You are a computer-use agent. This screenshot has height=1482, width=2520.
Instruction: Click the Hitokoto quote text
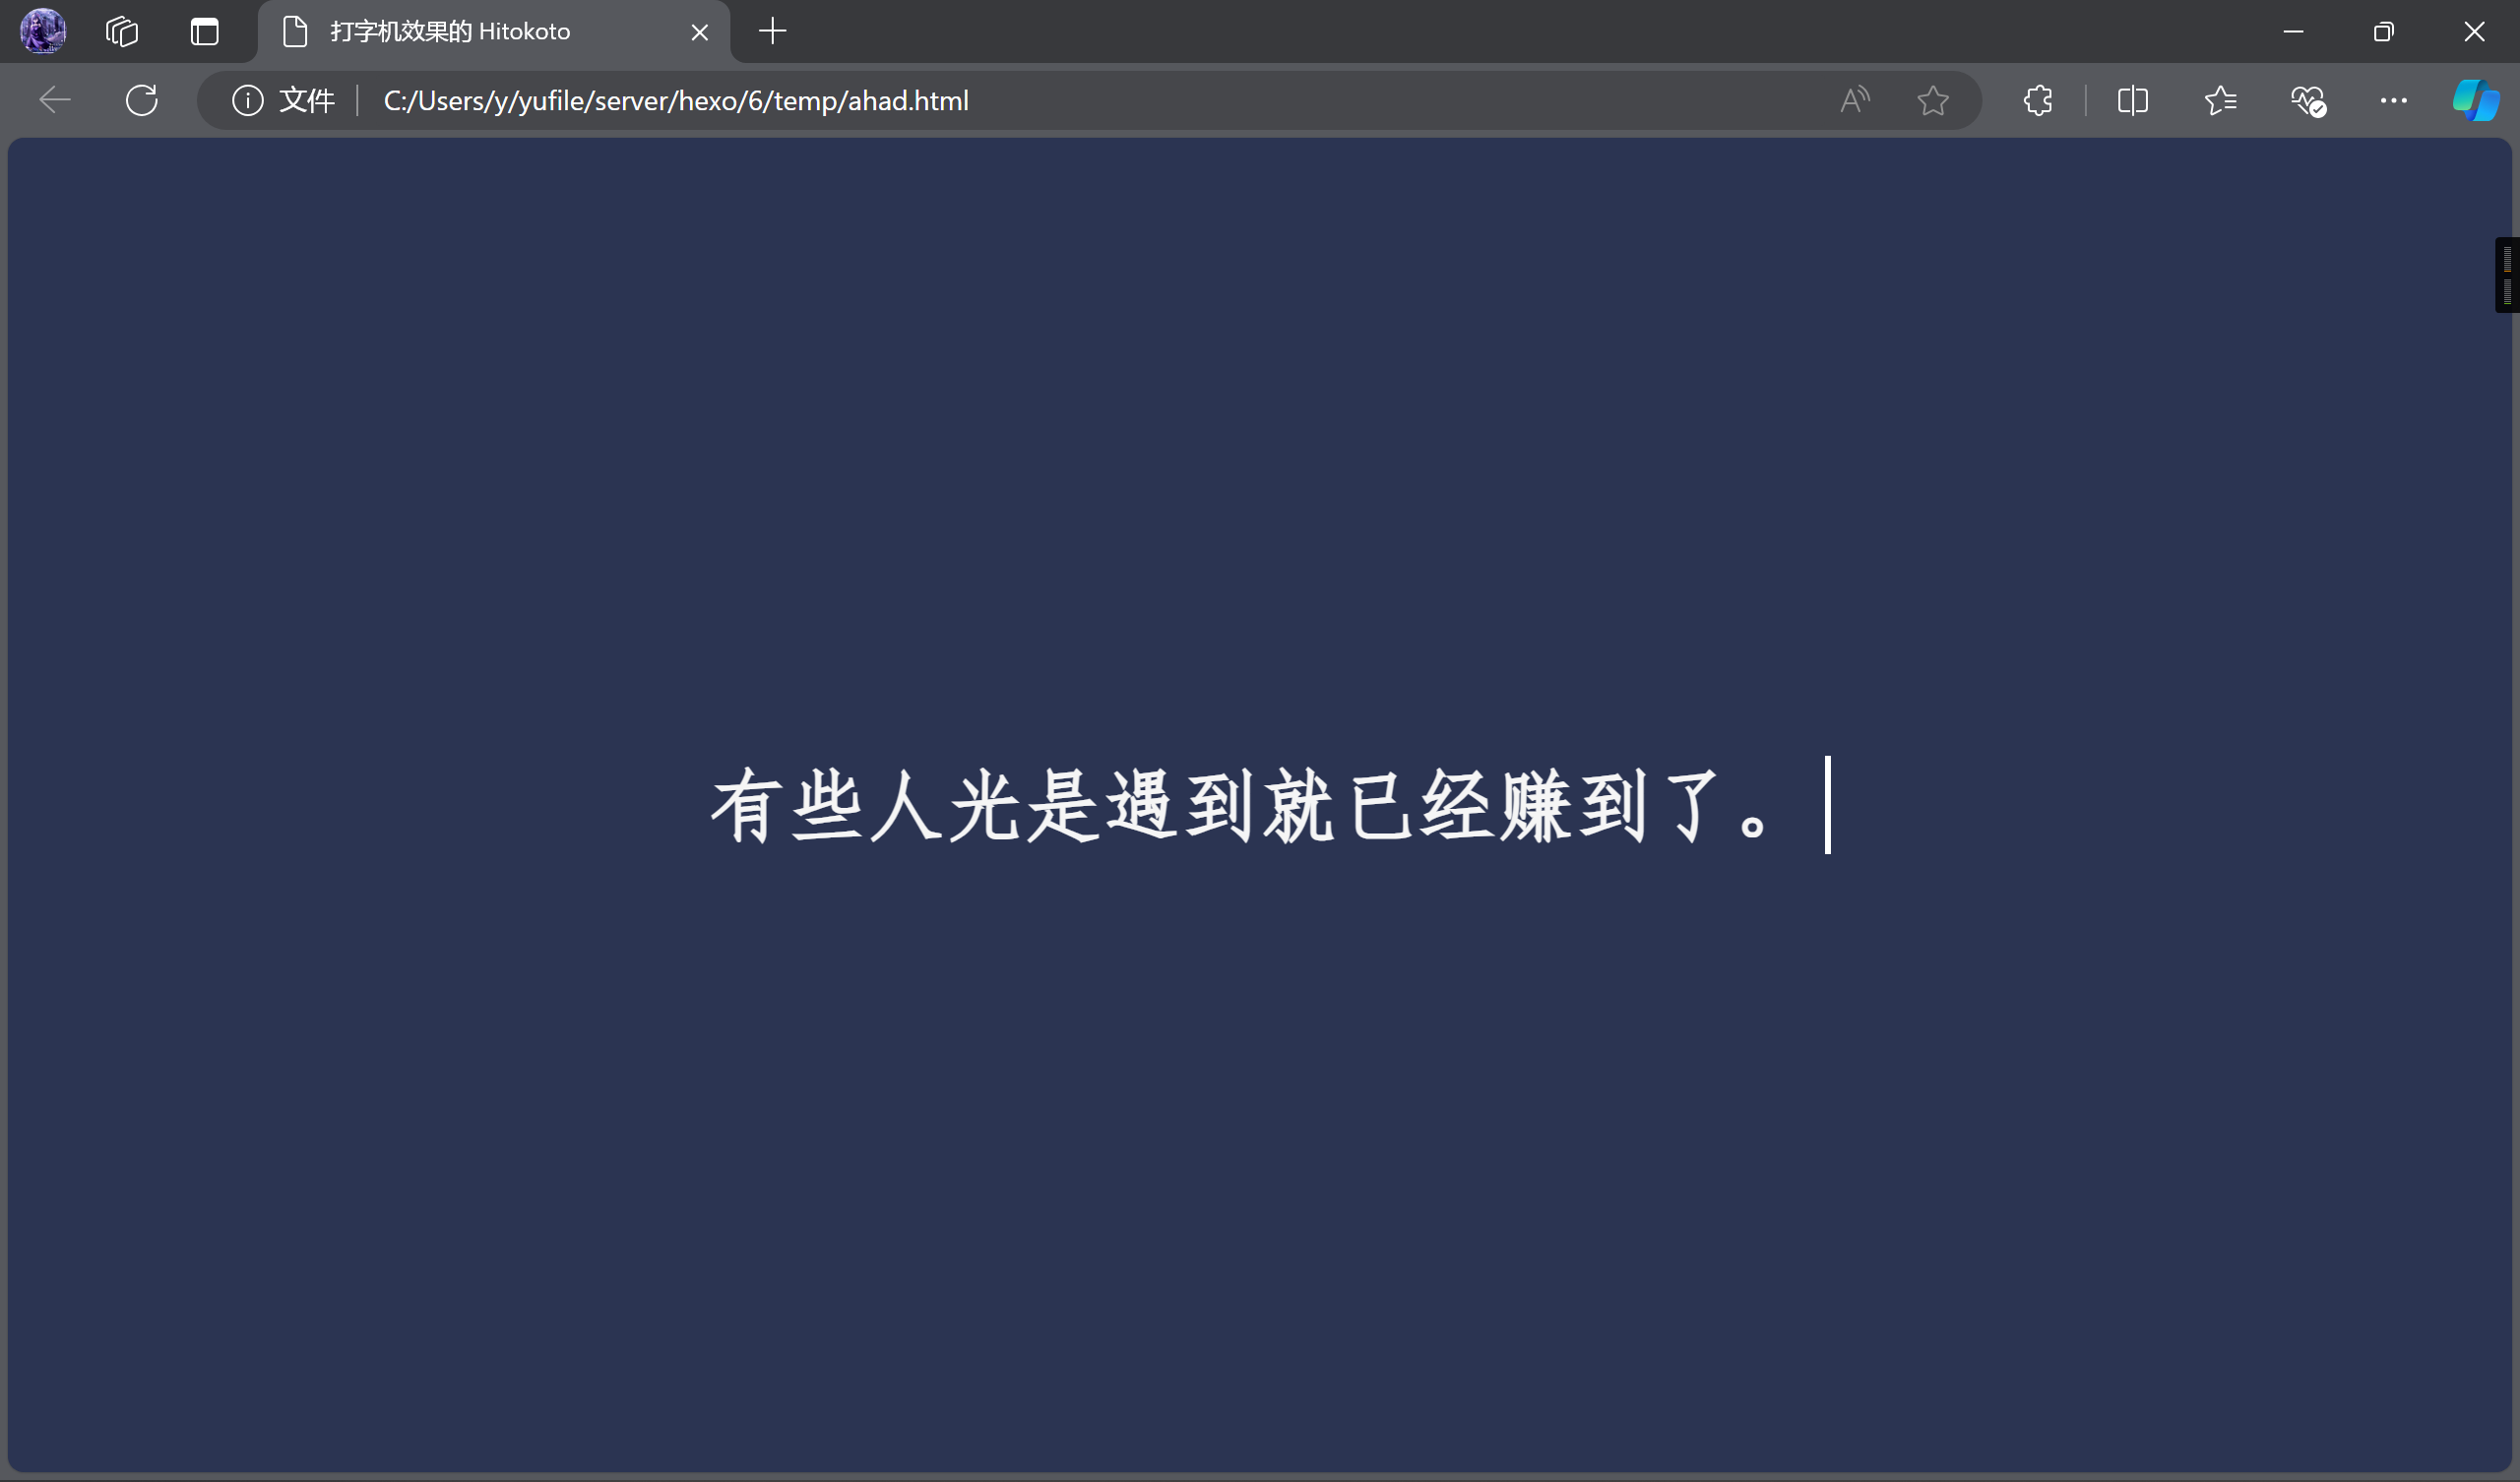[x=1240, y=806]
